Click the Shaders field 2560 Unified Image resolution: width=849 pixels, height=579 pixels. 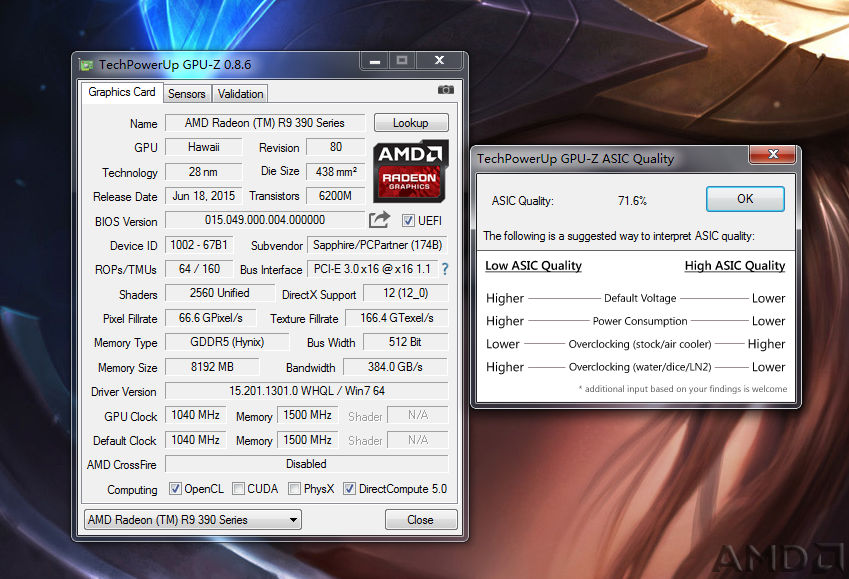click(220, 293)
